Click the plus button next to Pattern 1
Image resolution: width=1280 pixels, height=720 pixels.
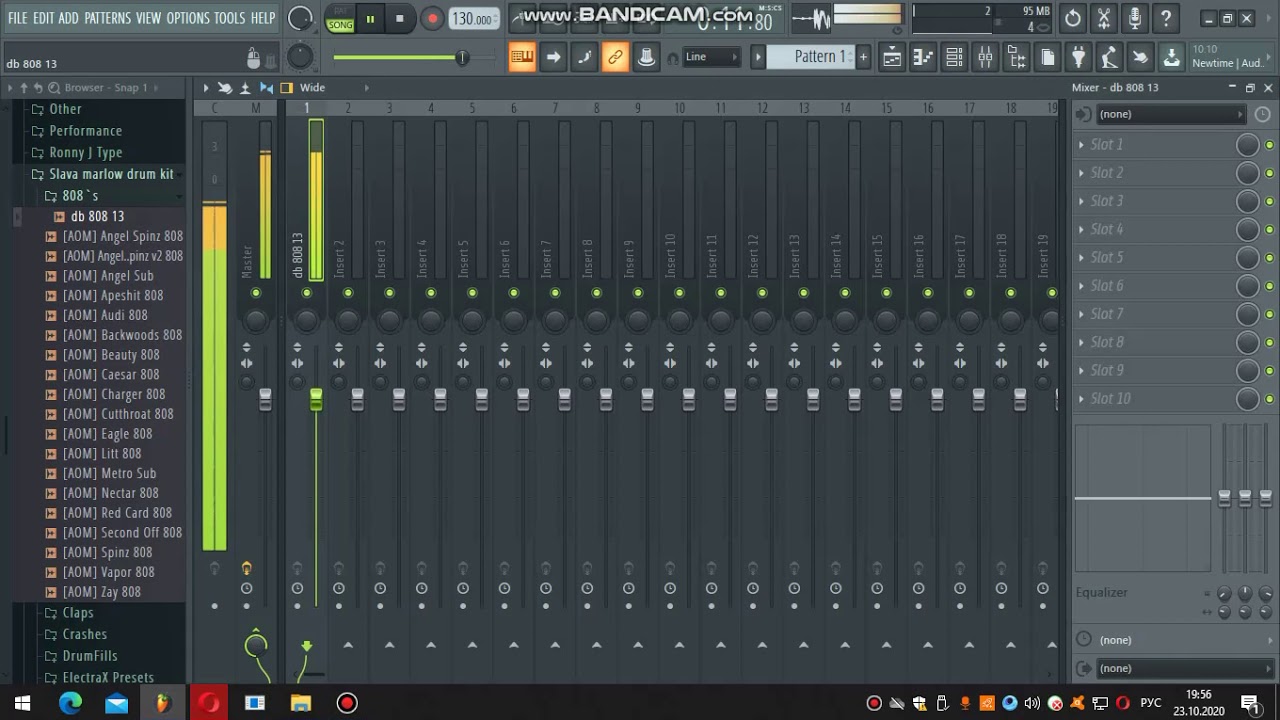pyautogui.click(x=863, y=57)
